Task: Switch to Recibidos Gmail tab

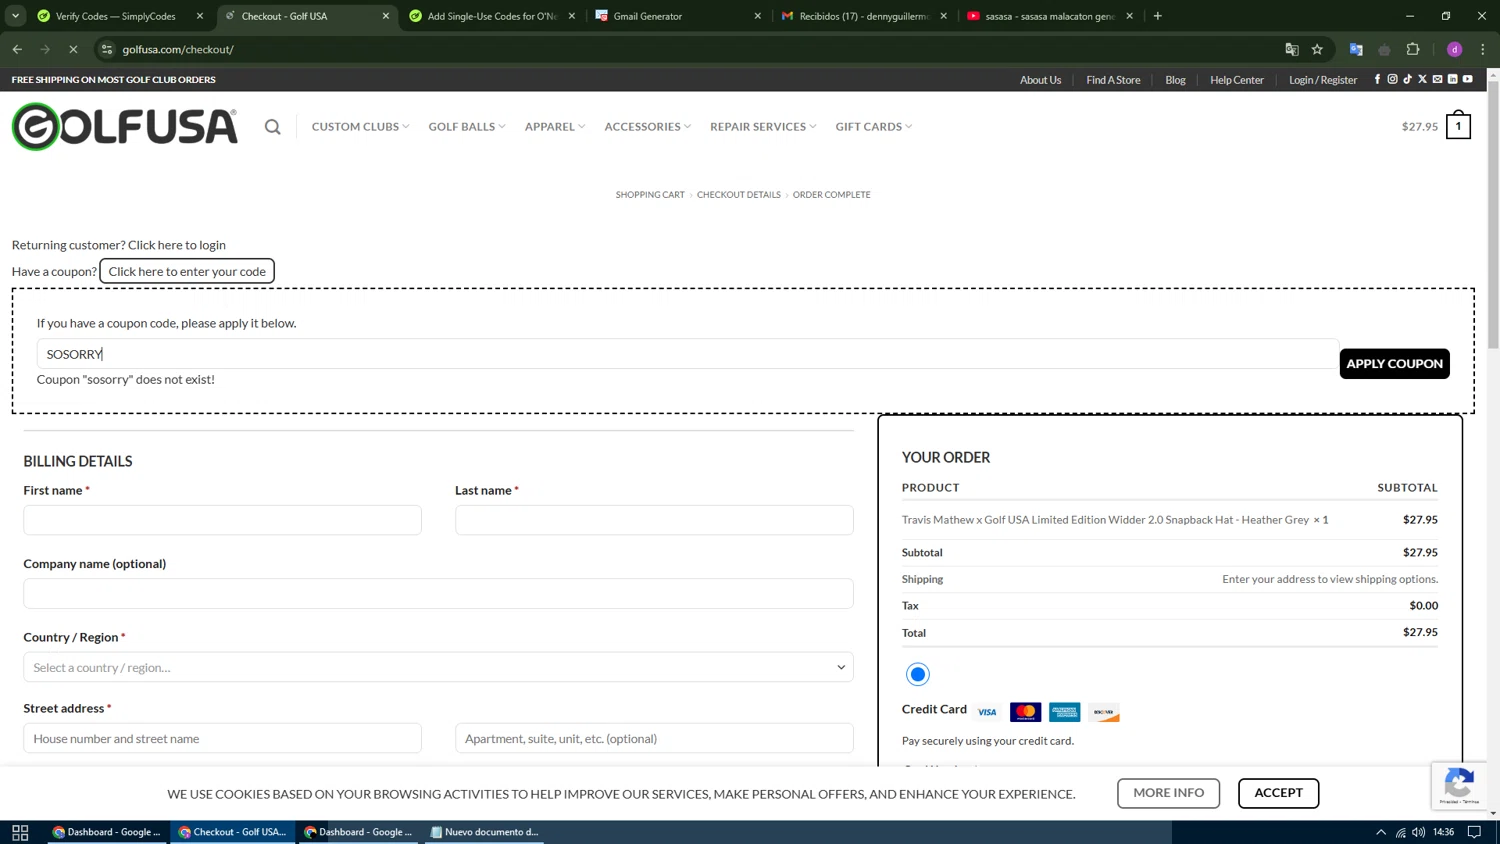Action: pos(863,16)
